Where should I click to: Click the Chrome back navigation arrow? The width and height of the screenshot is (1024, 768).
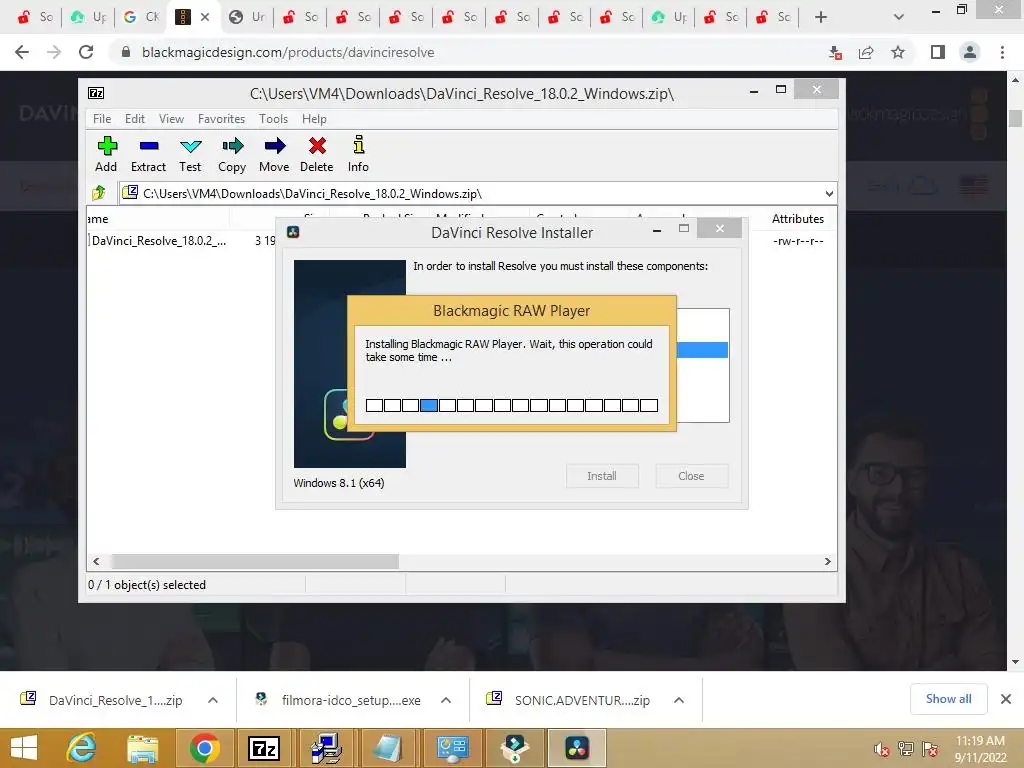pyautogui.click(x=22, y=52)
